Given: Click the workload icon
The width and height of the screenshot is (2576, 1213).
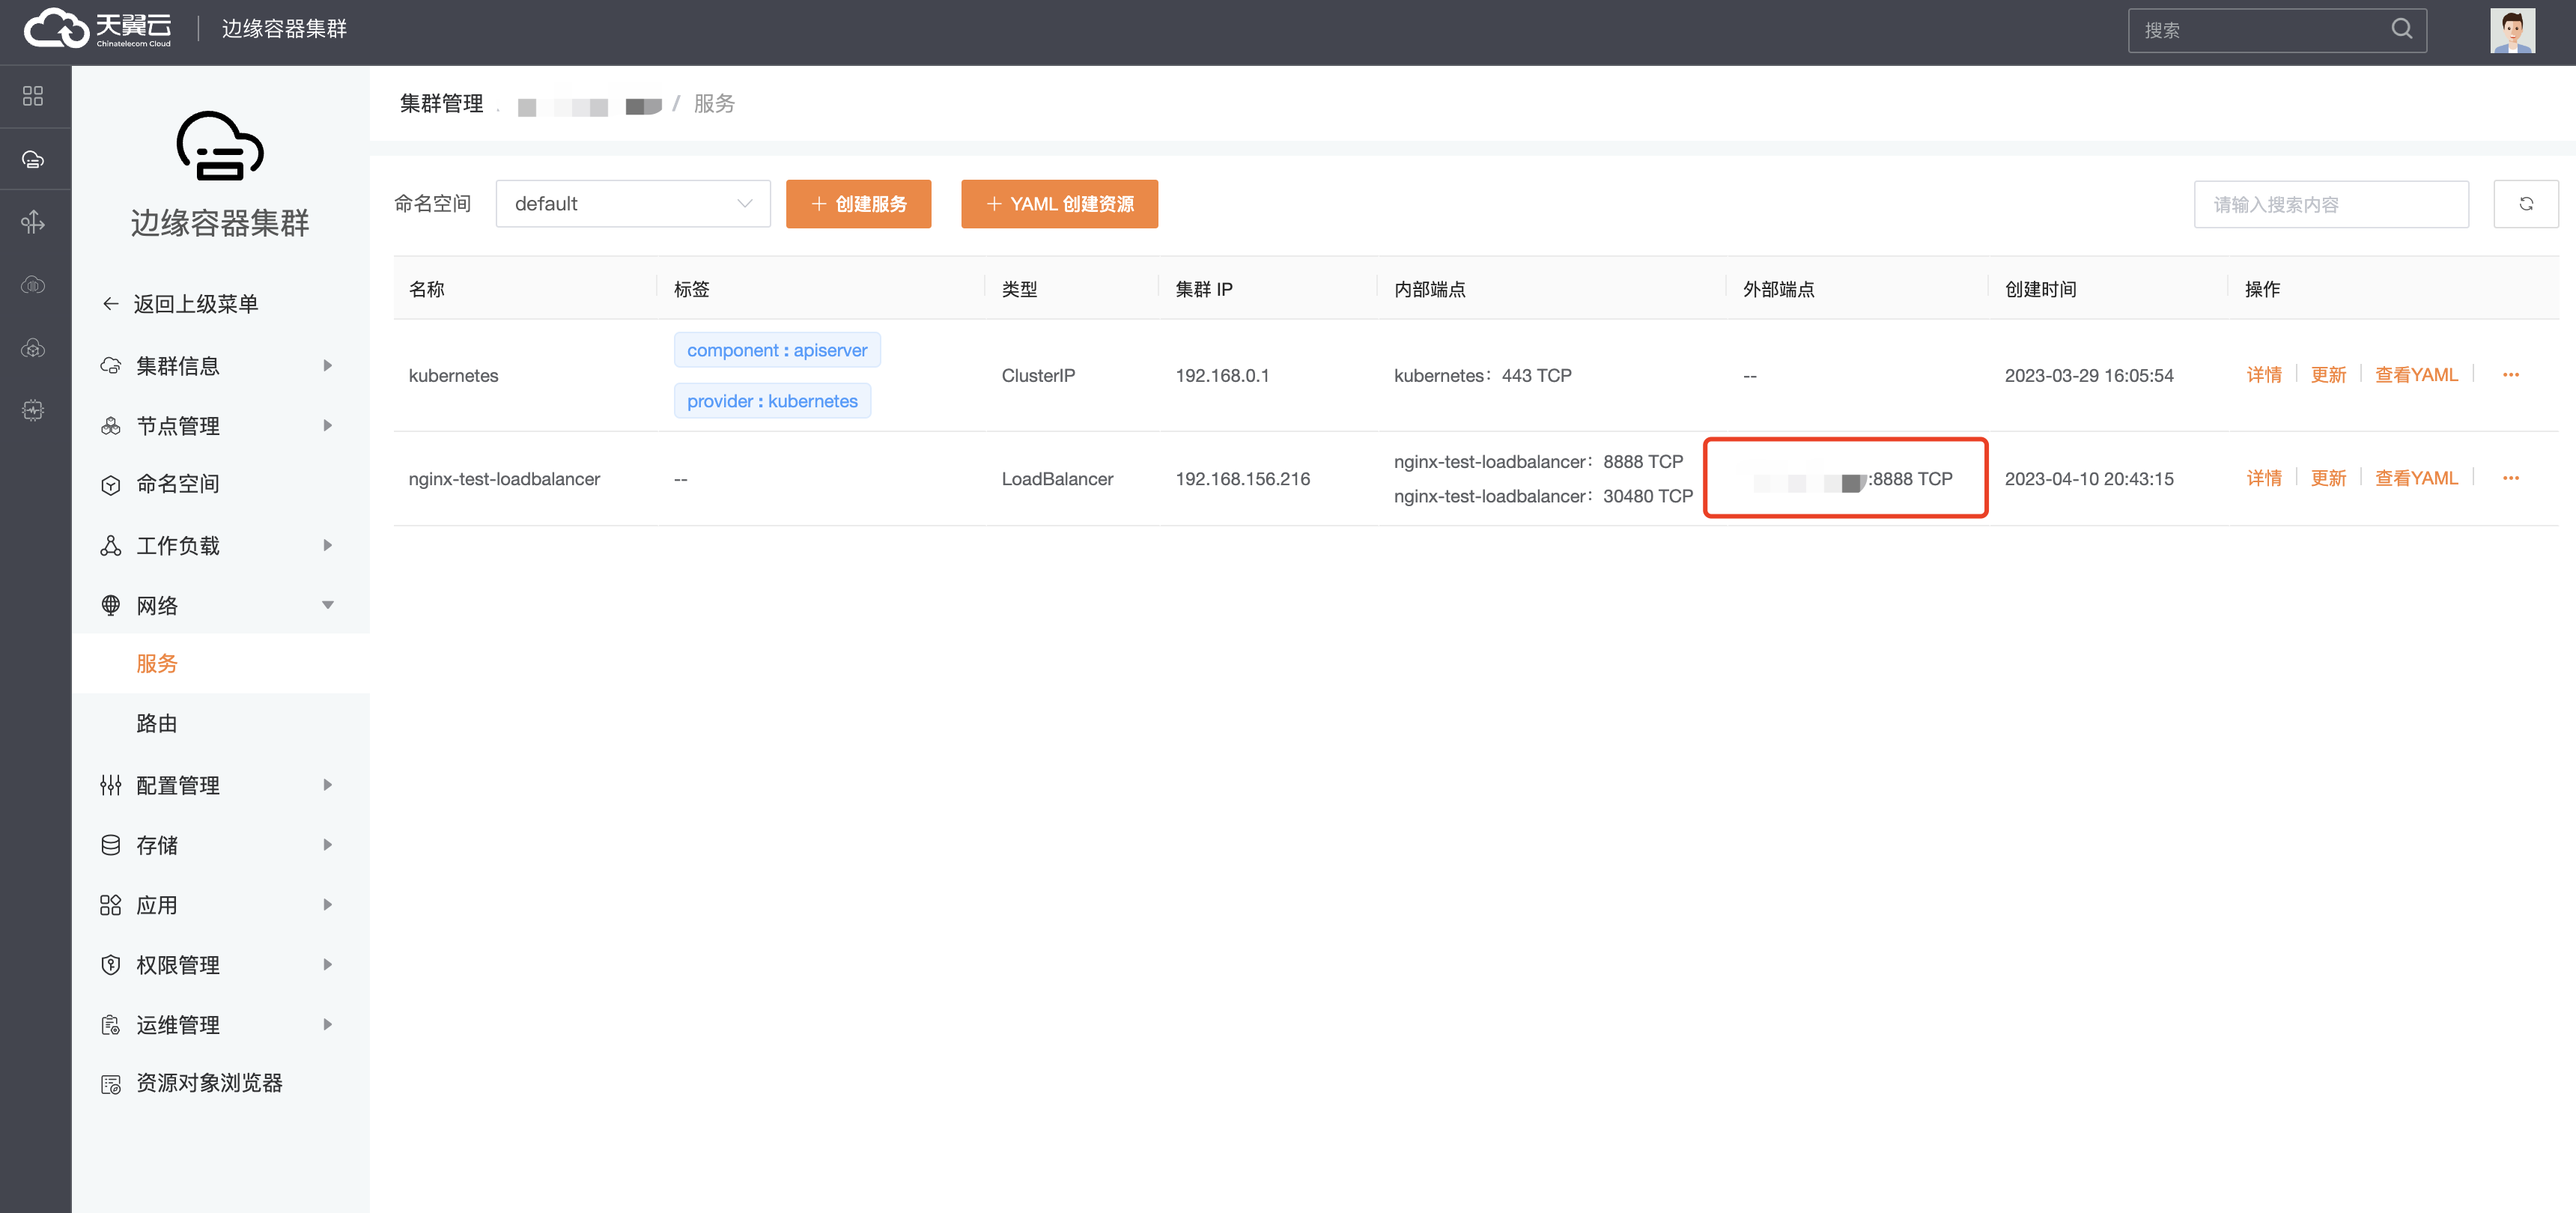Looking at the screenshot, I should pos(111,545).
